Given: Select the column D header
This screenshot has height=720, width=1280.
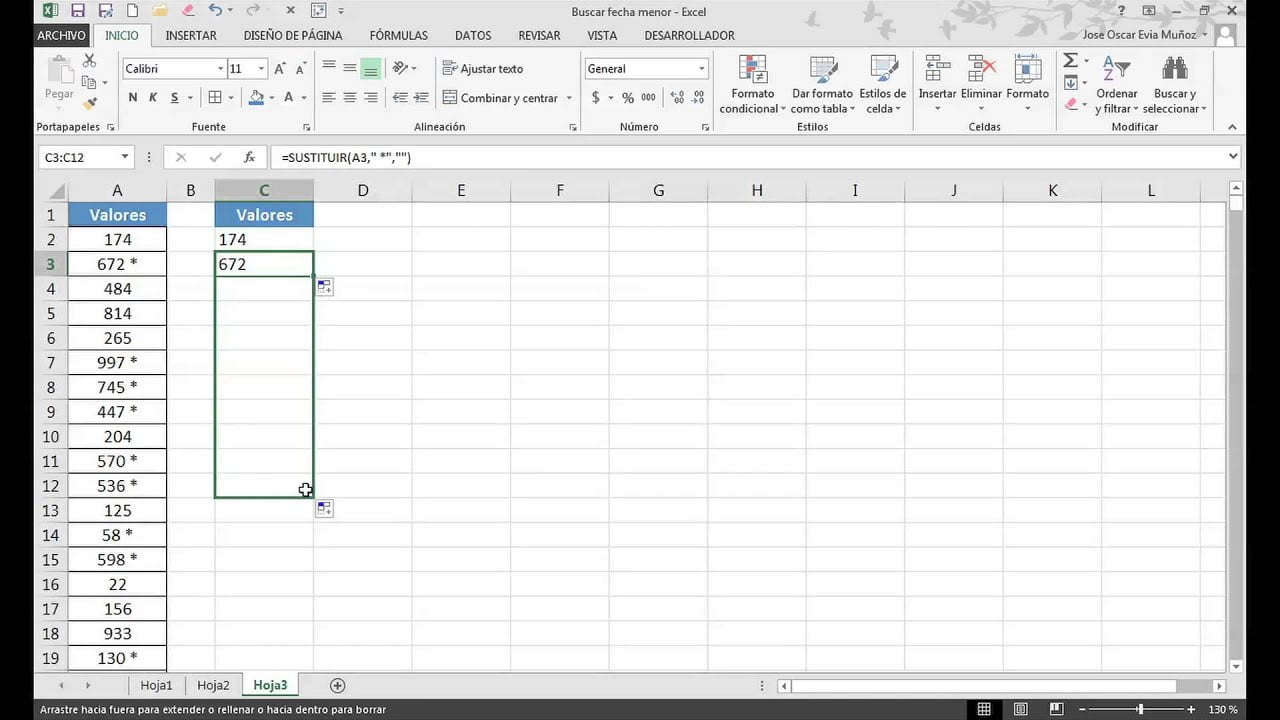Looking at the screenshot, I should [x=363, y=190].
